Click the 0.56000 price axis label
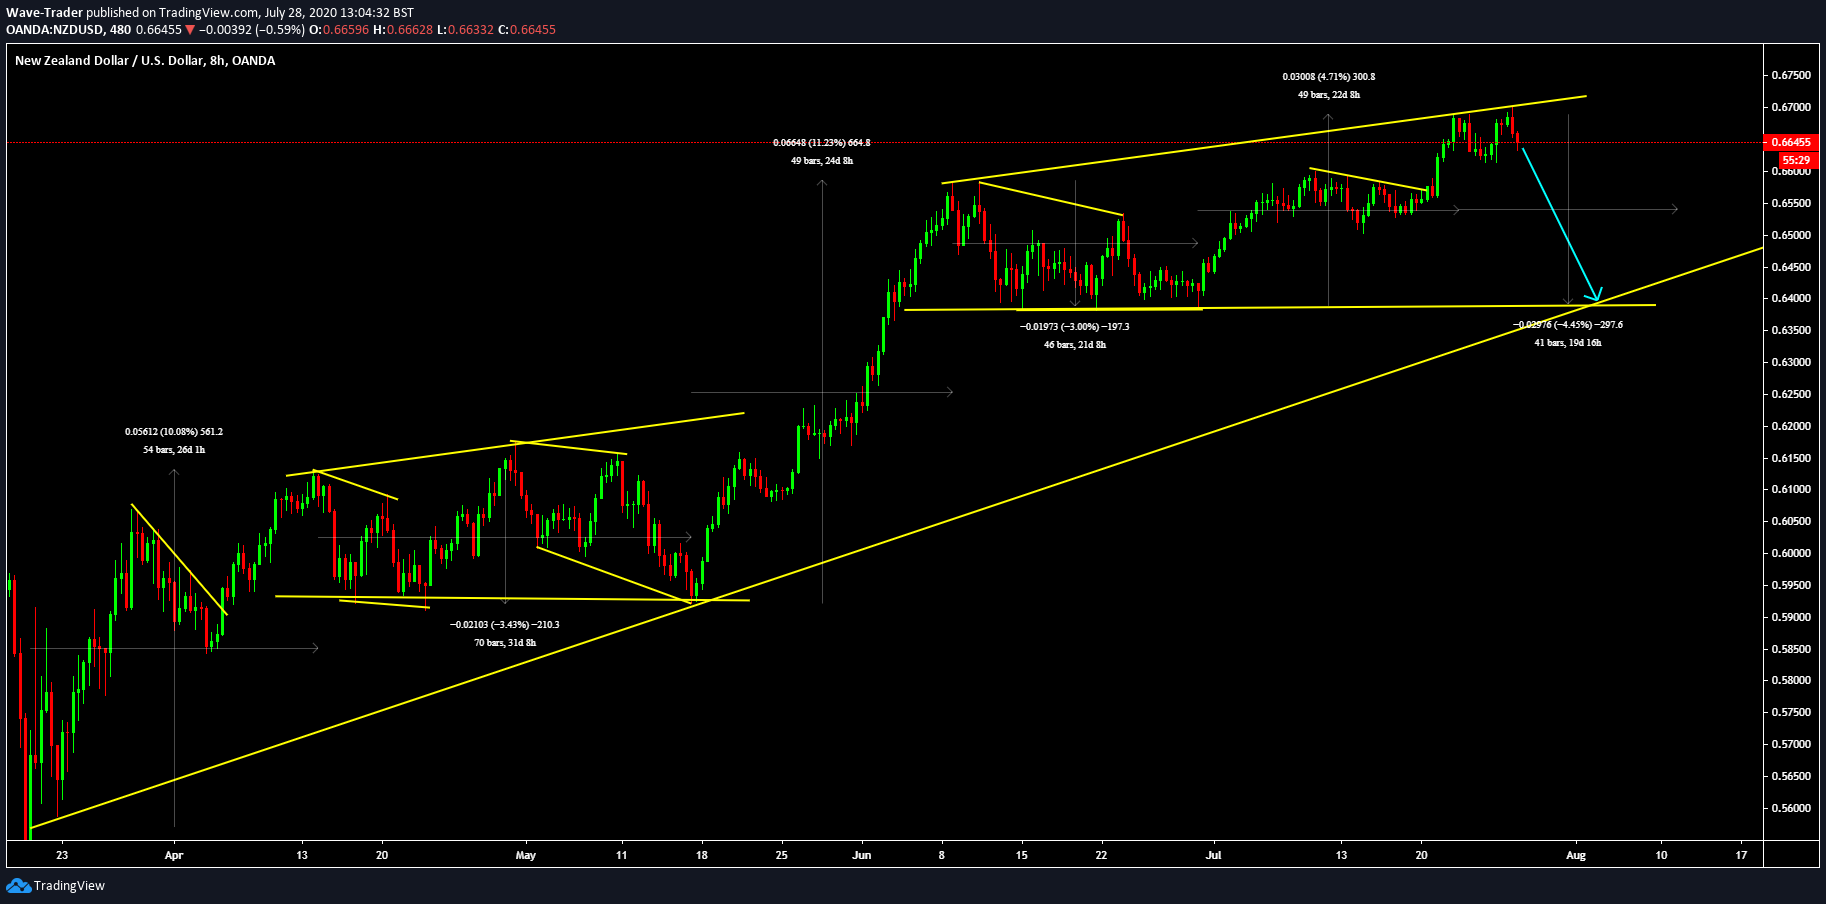 click(1791, 808)
